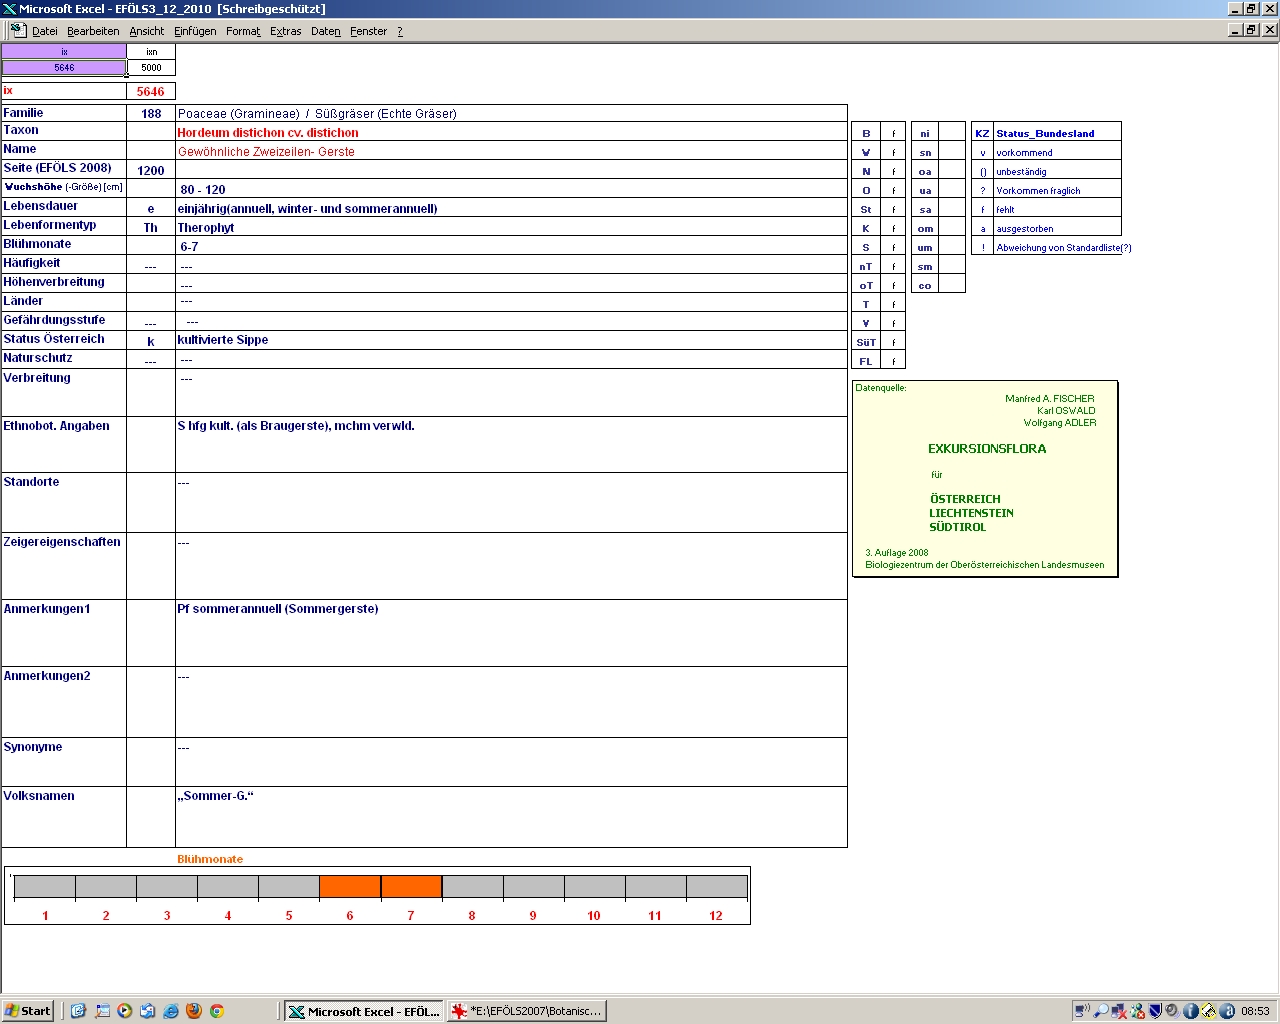The width and height of the screenshot is (1280, 1024).
Task: Click the orange month 6 bar
Action: click(350, 887)
